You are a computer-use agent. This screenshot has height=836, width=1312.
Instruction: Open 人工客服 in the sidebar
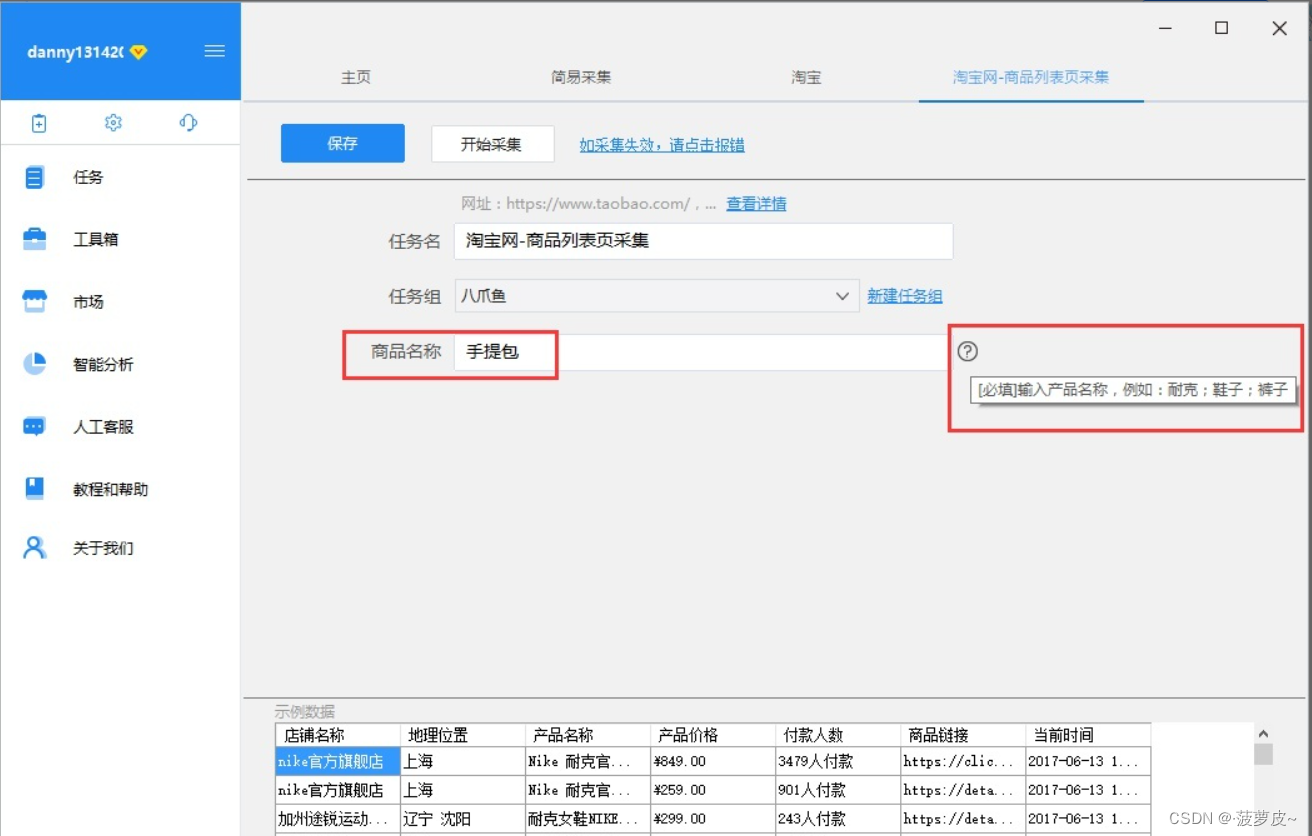[103, 427]
